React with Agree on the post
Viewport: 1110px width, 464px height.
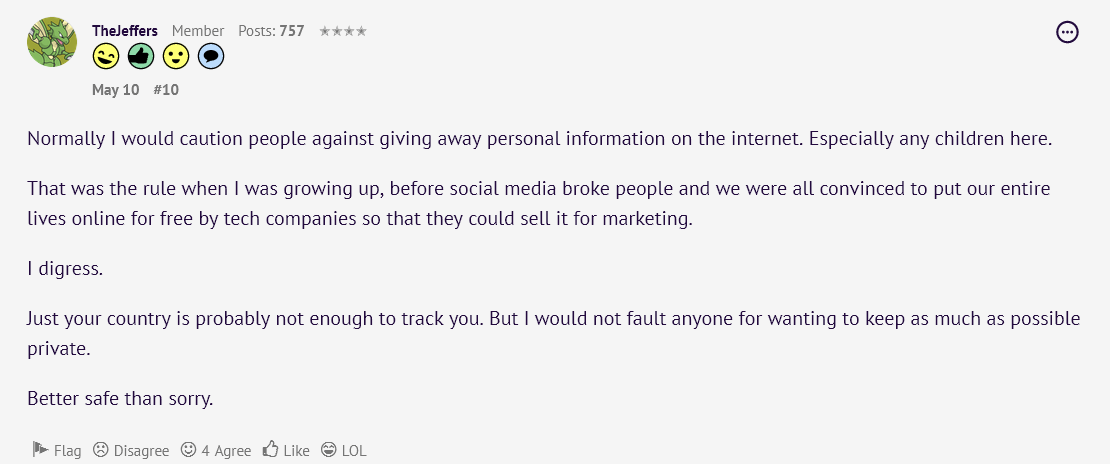click(x=216, y=450)
